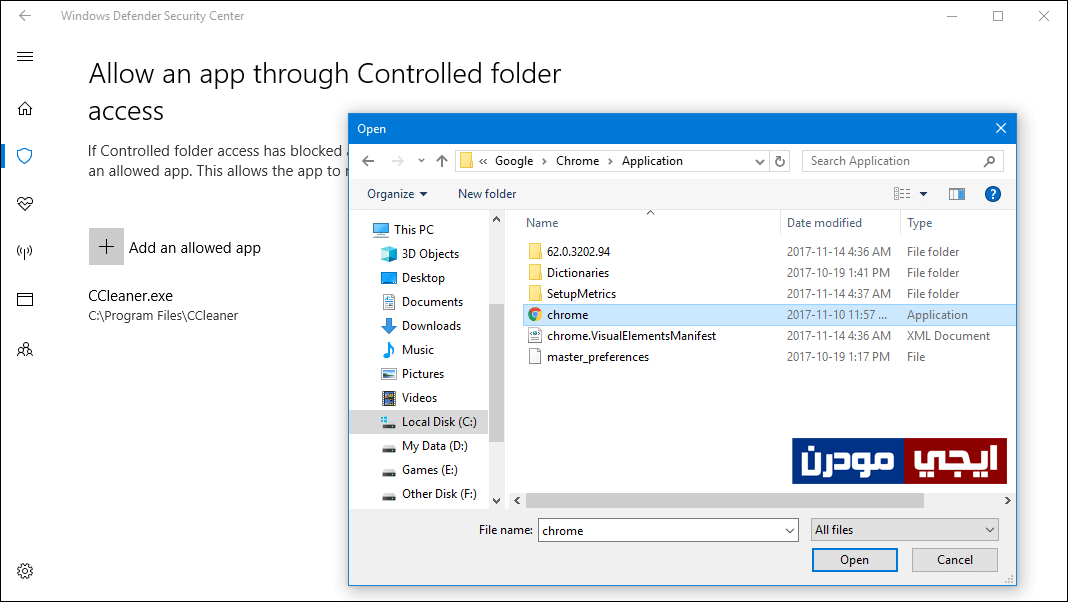
Task: Select chrome.VisualElementsManifest file
Action: pyautogui.click(x=631, y=336)
